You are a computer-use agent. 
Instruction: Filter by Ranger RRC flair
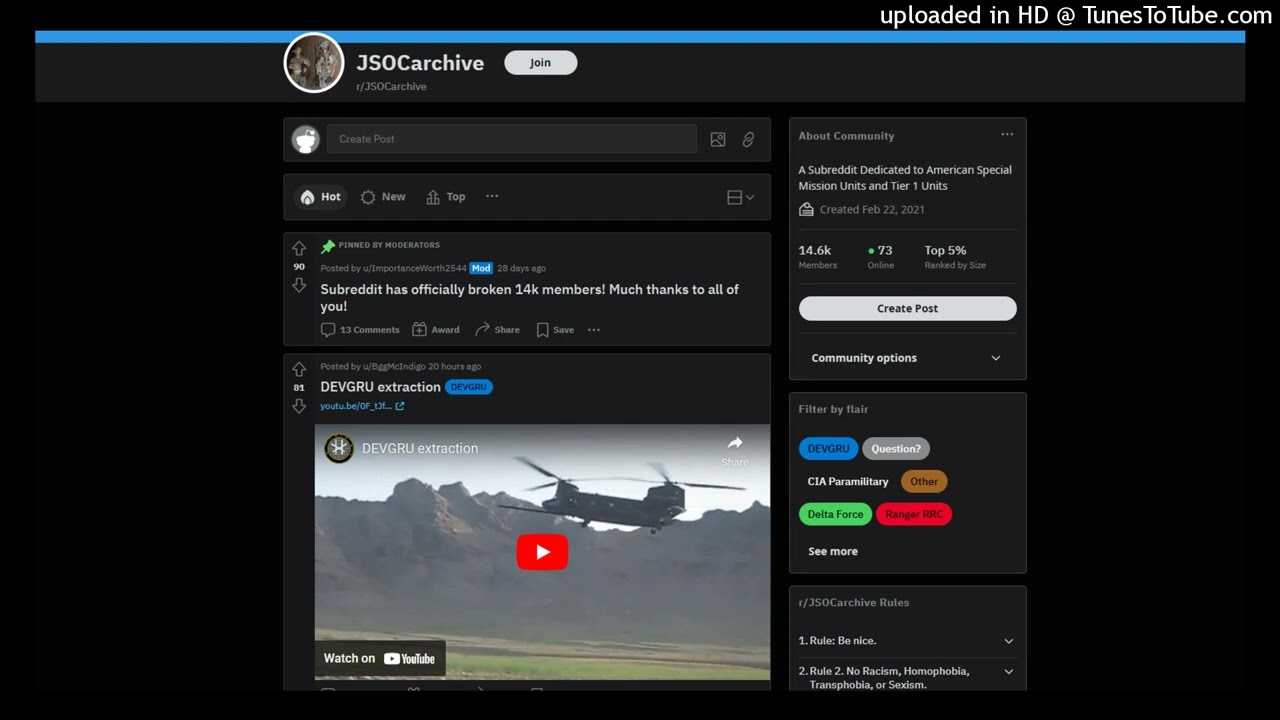(x=914, y=514)
